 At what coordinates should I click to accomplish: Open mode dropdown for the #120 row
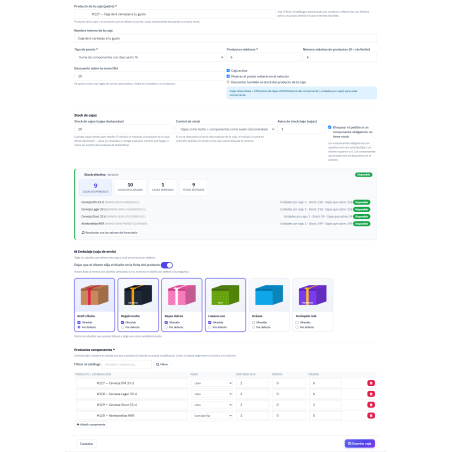[x=213, y=416]
